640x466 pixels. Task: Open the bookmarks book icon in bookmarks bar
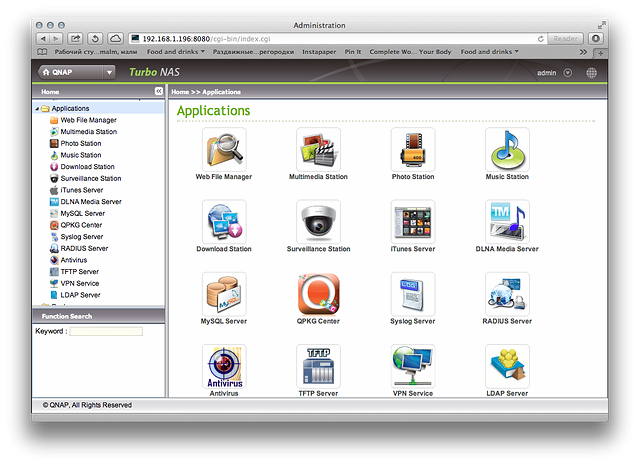tap(42, 52)
